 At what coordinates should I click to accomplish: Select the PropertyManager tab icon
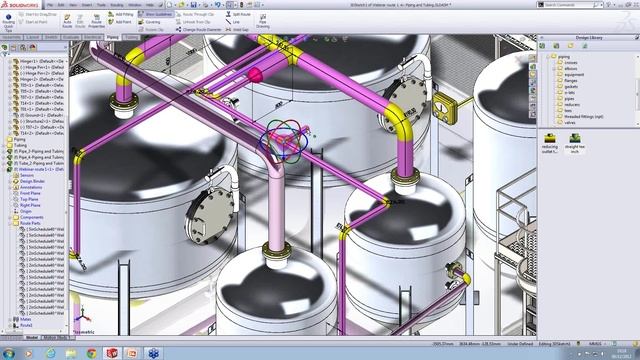tap(14, 47)
